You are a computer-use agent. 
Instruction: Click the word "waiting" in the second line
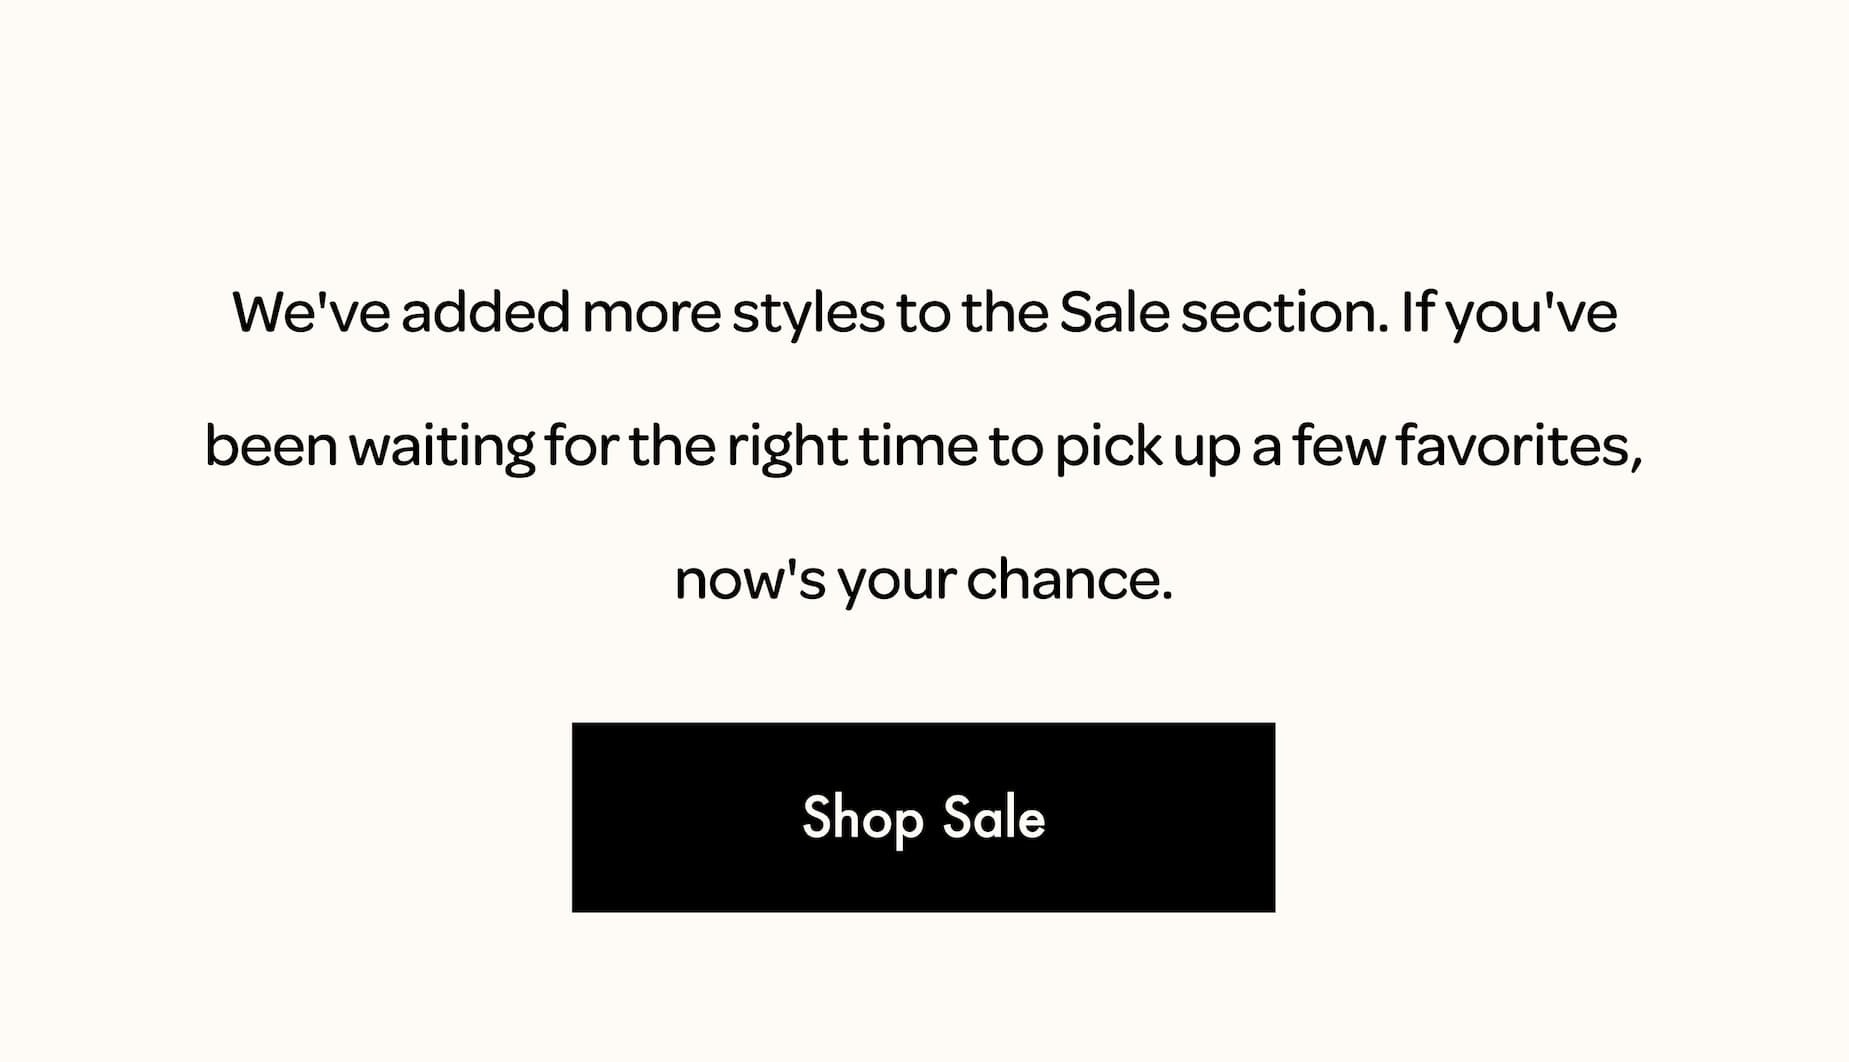(x=442, y=448)
